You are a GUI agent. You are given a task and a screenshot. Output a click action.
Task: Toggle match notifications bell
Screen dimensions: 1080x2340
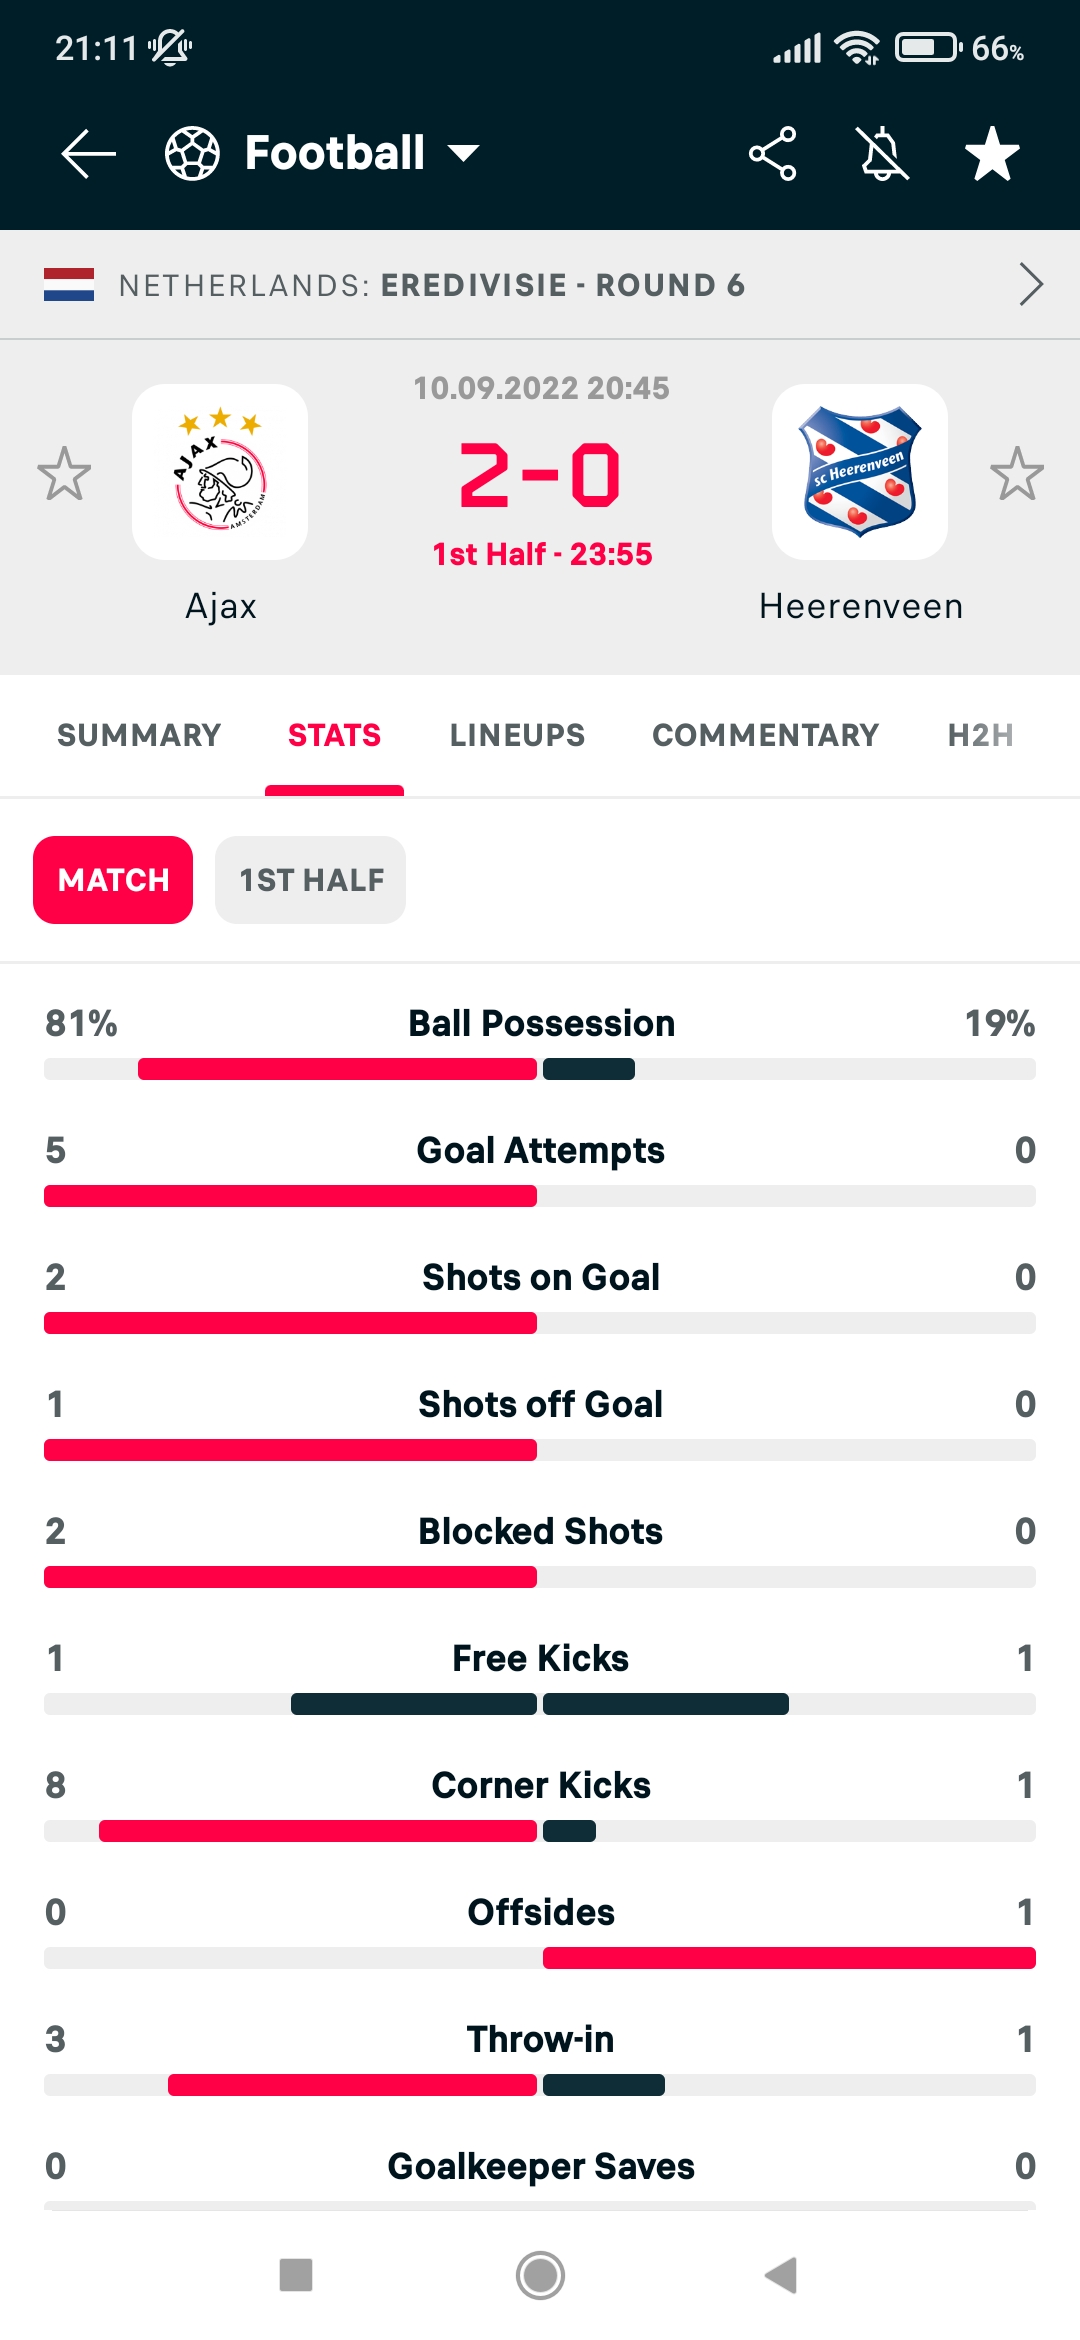coord(883,154)
